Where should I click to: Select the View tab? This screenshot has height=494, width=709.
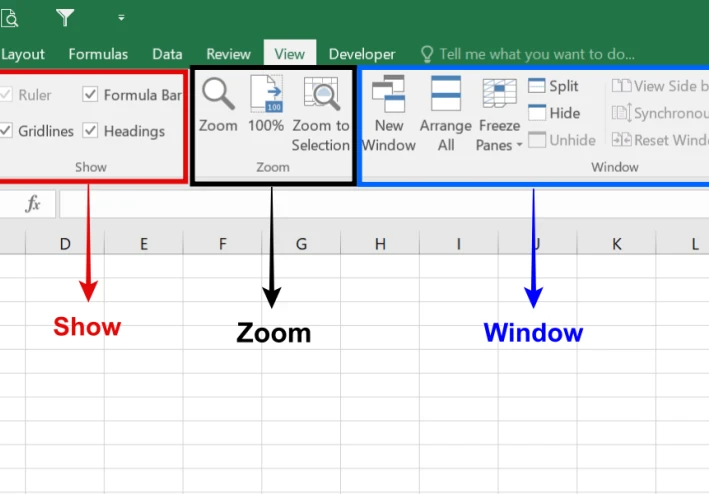[x=290, y=54]
